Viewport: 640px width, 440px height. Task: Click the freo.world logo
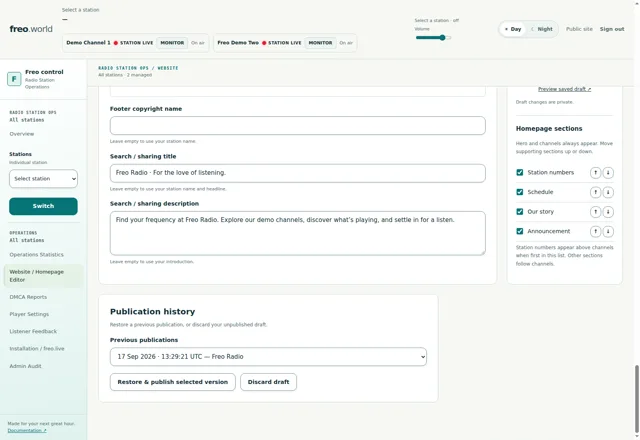[x=31, y=29]
